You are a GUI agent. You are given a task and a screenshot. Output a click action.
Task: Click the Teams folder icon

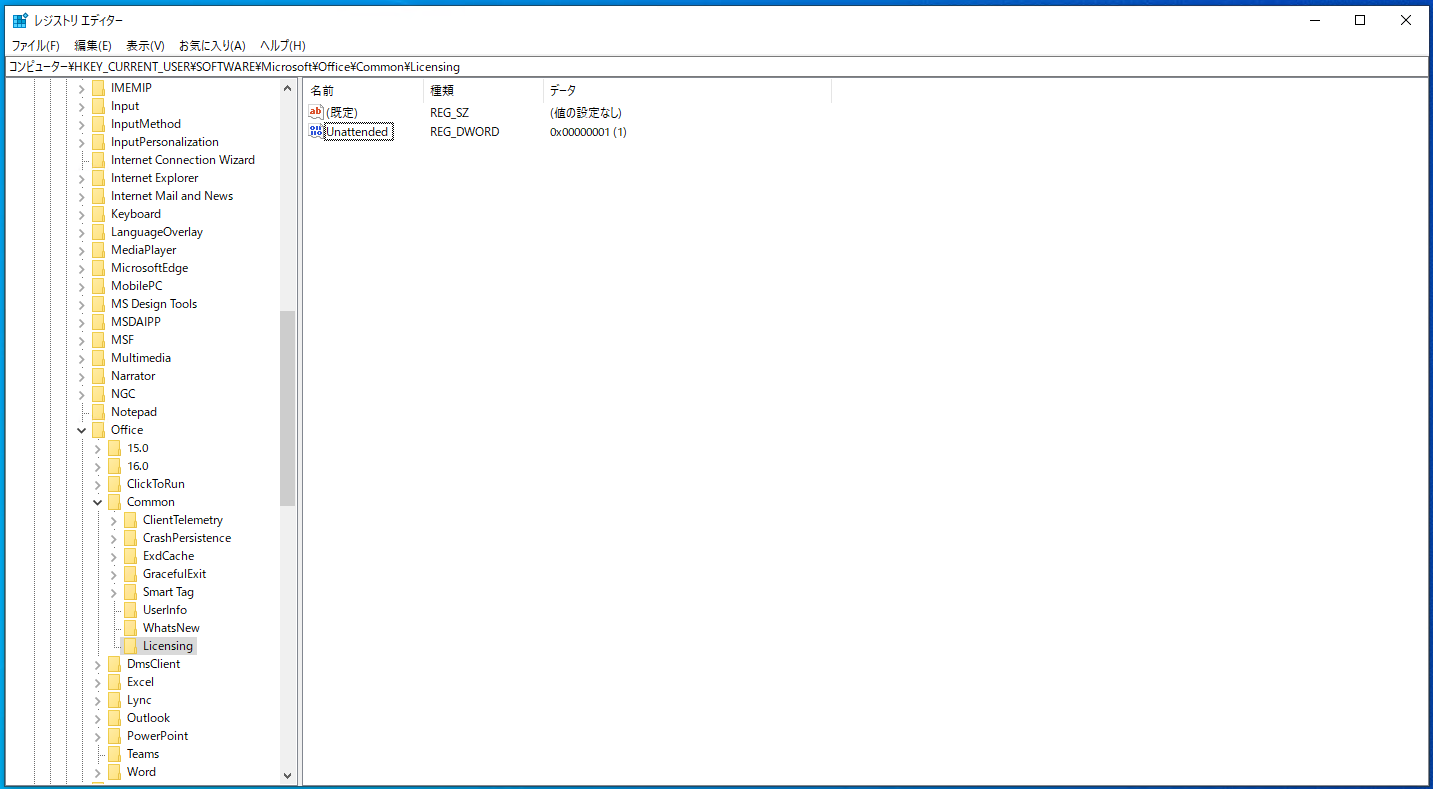click(x=115, y=754)
